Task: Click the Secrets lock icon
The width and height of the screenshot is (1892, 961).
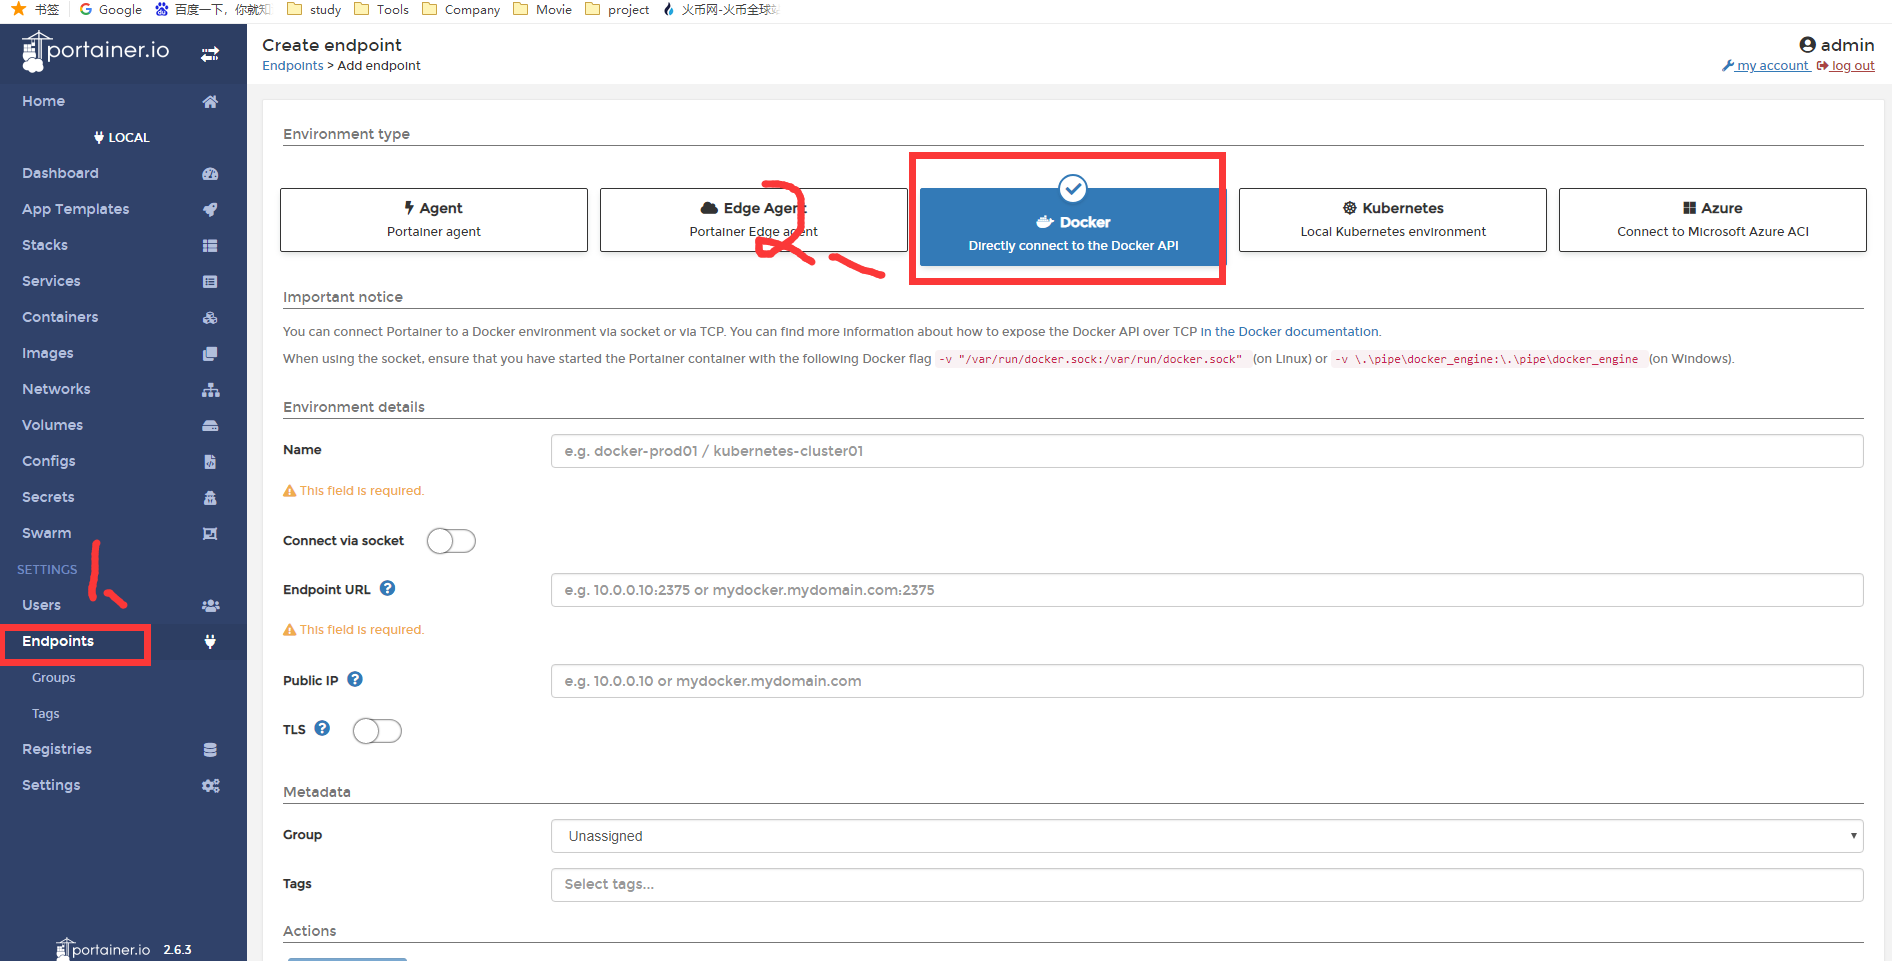Action: point(210,497)
